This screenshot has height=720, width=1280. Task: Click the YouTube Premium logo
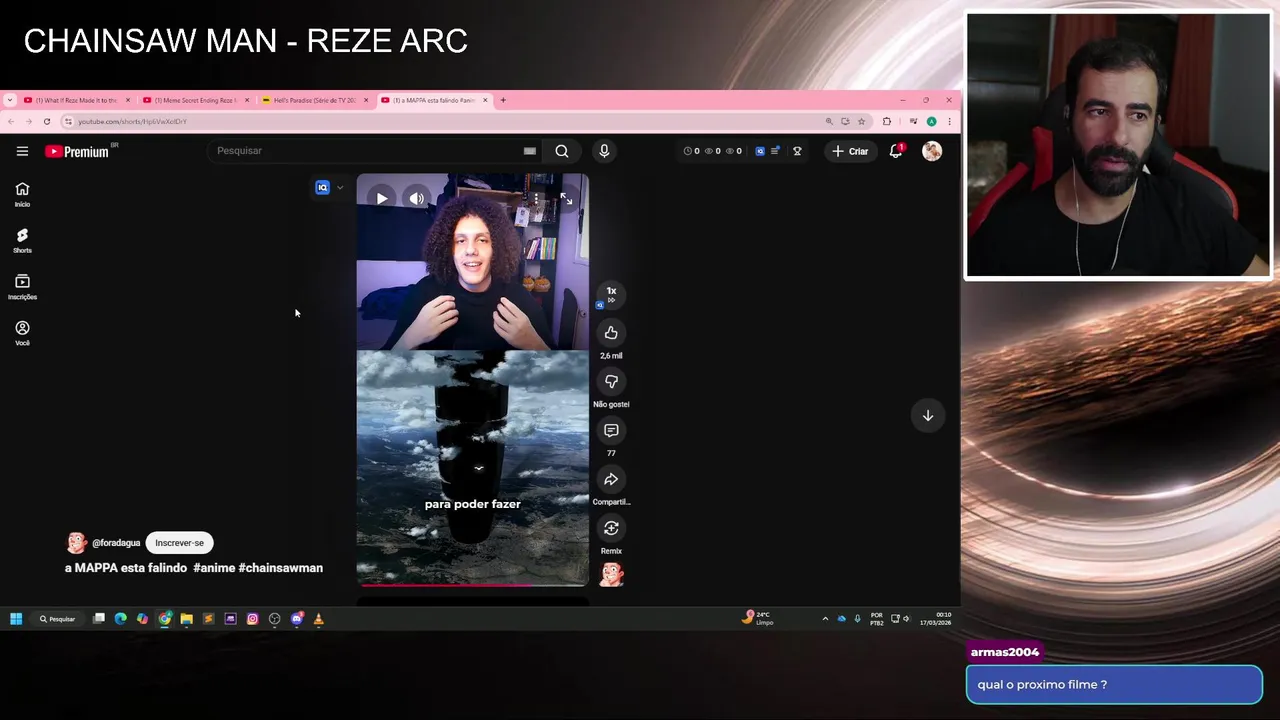click(77, 151)
